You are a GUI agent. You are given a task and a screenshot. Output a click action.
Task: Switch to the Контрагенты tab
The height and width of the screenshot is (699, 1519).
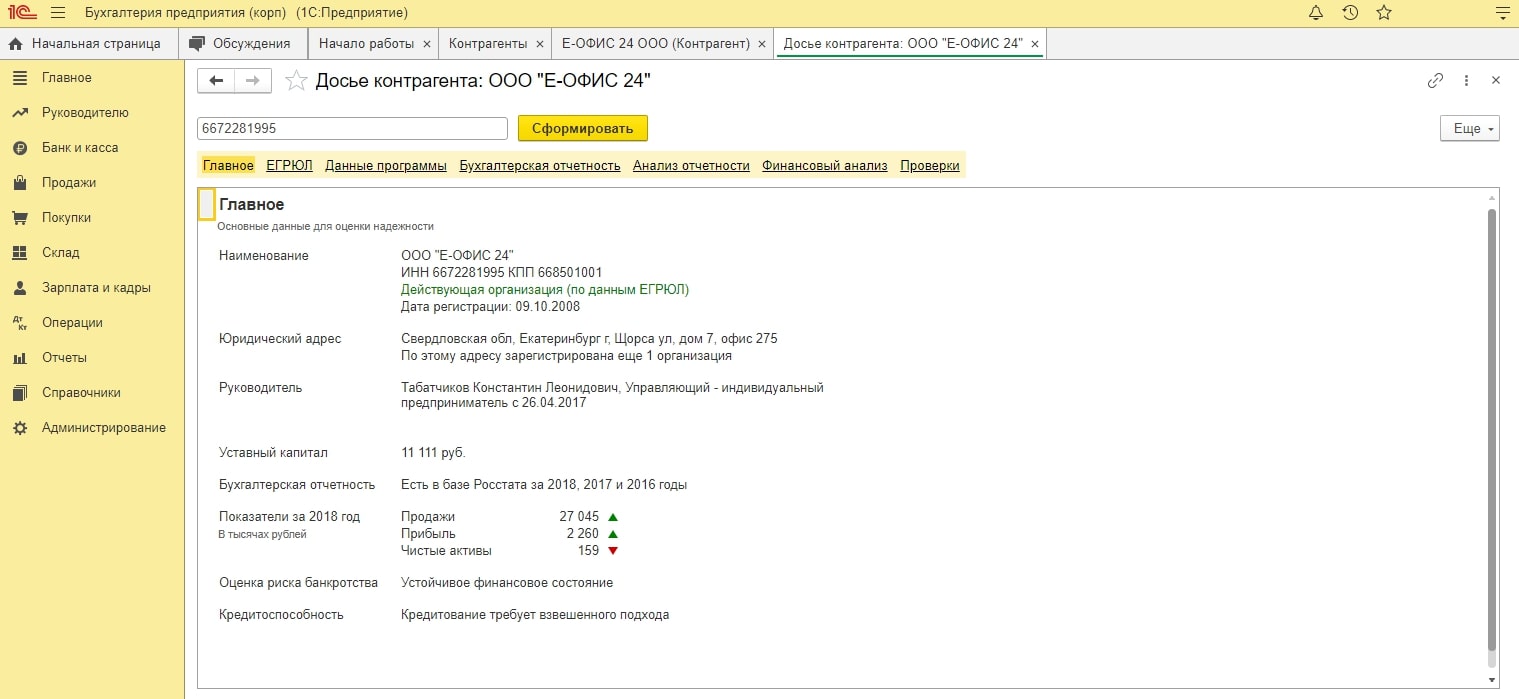coord(487,44)
